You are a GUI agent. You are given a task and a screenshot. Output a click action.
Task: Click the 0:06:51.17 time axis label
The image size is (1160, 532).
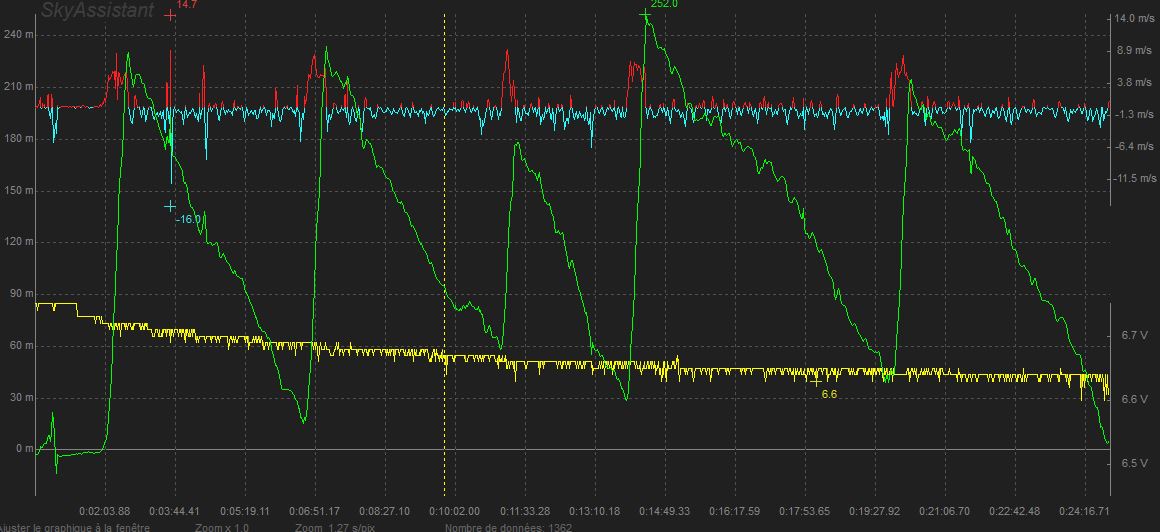tap(315, 511)
